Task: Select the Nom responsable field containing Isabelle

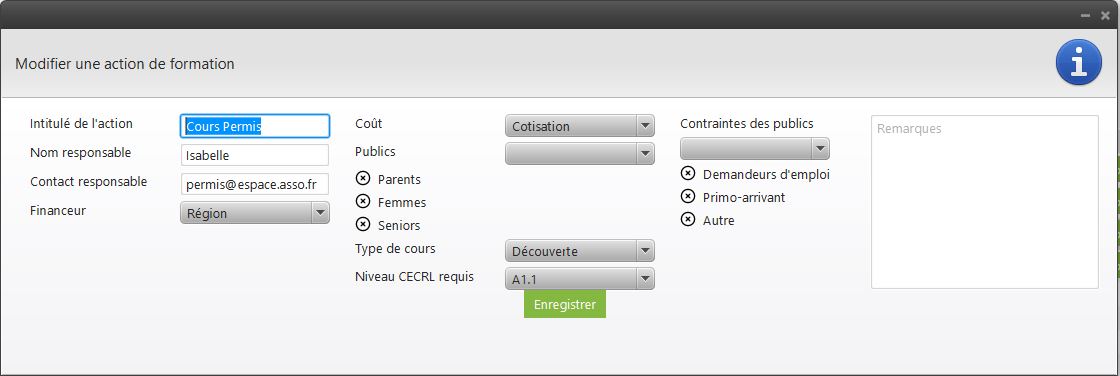Action: (255, 155)
